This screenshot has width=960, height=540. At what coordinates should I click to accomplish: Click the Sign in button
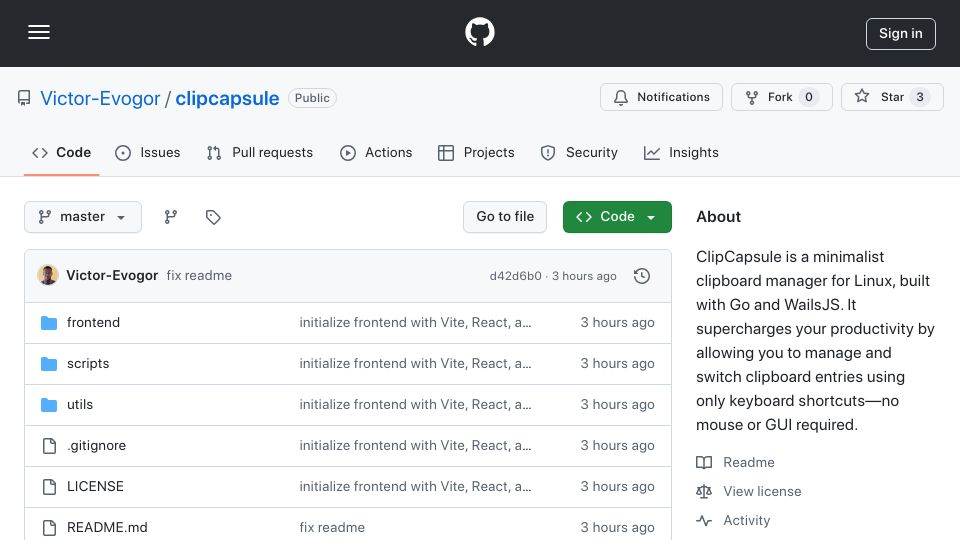(900, 34)
